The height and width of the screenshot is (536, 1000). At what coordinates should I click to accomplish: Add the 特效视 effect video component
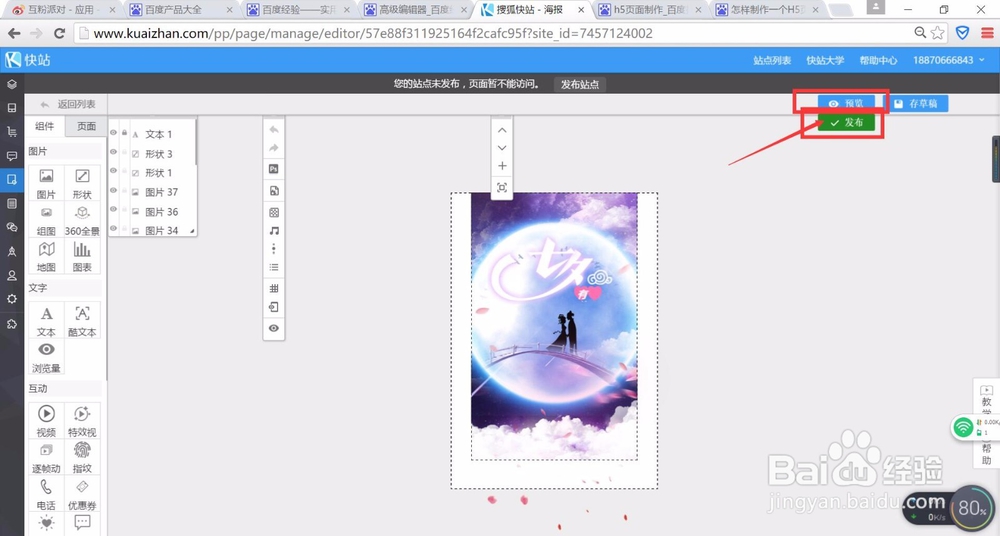82,421
